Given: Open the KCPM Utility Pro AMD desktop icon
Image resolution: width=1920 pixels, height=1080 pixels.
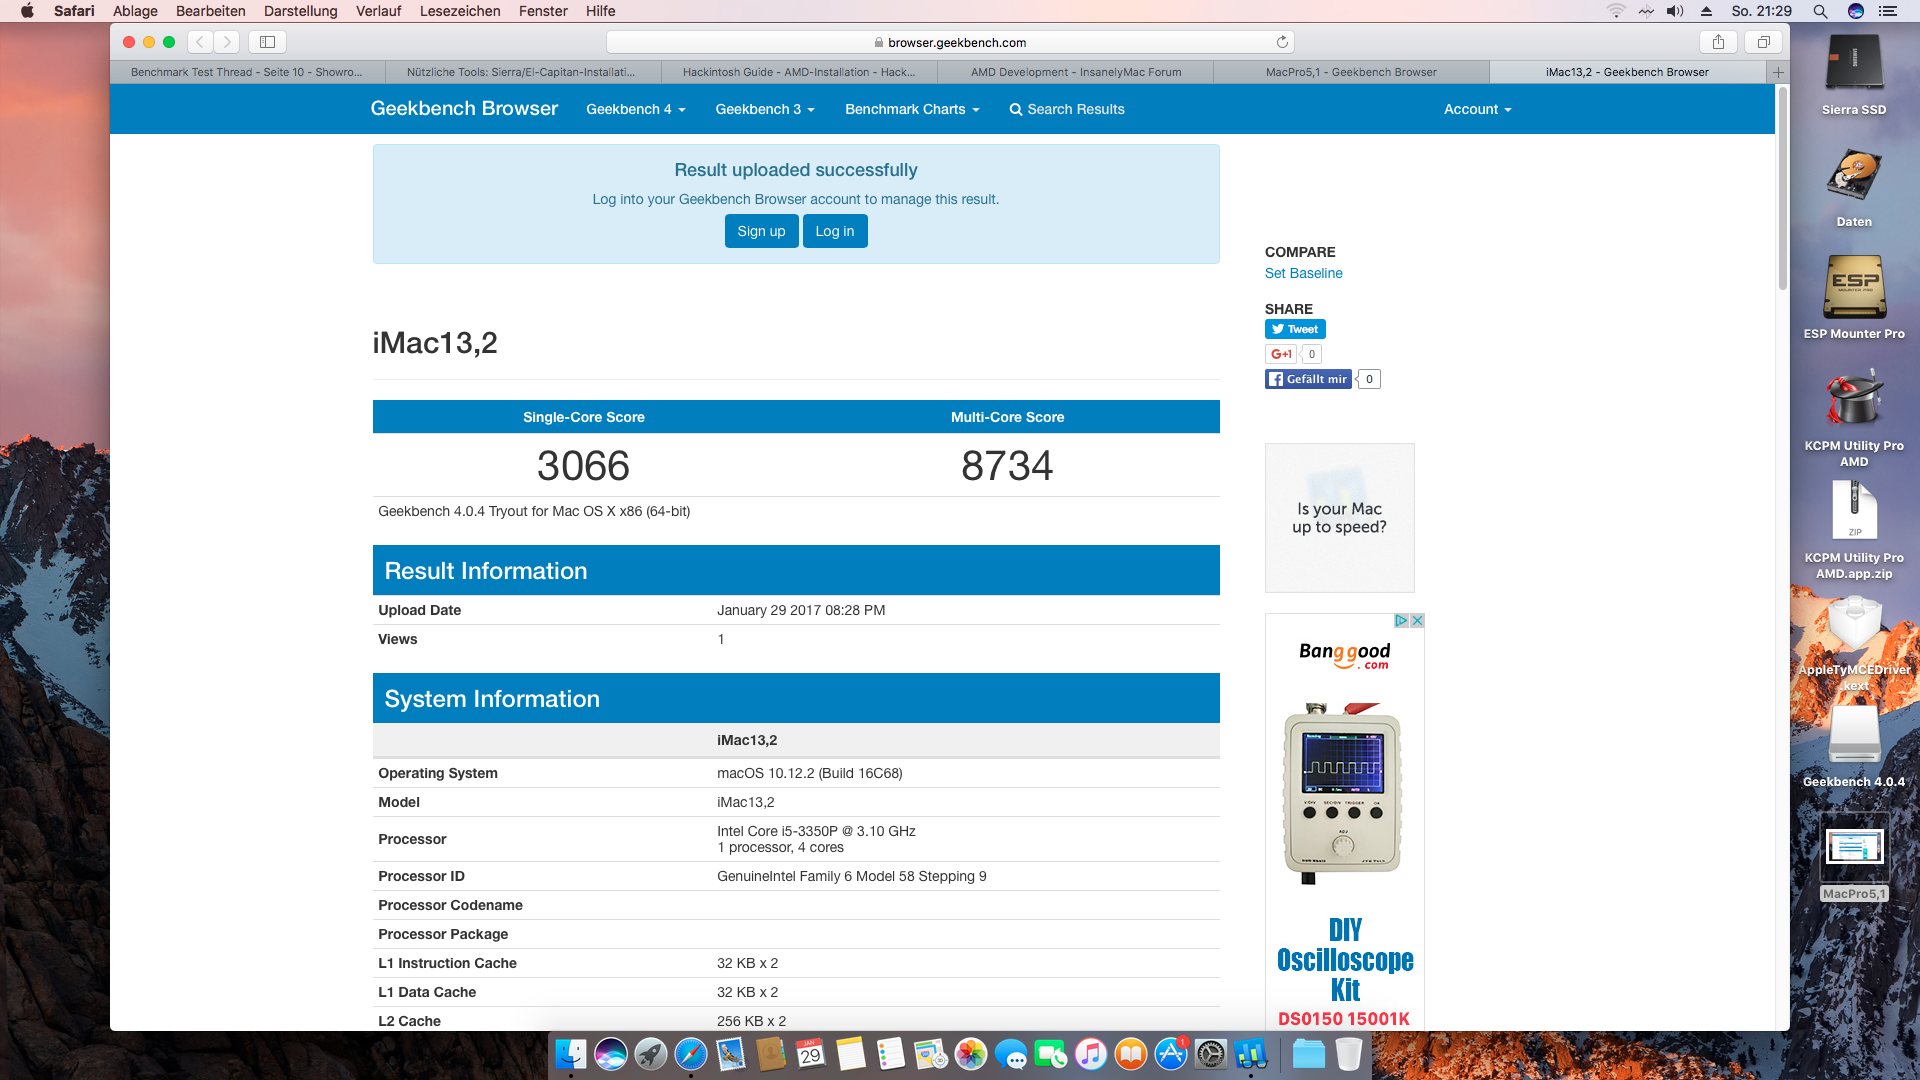Looking at the screenshot, I should tap(1854, 400).
